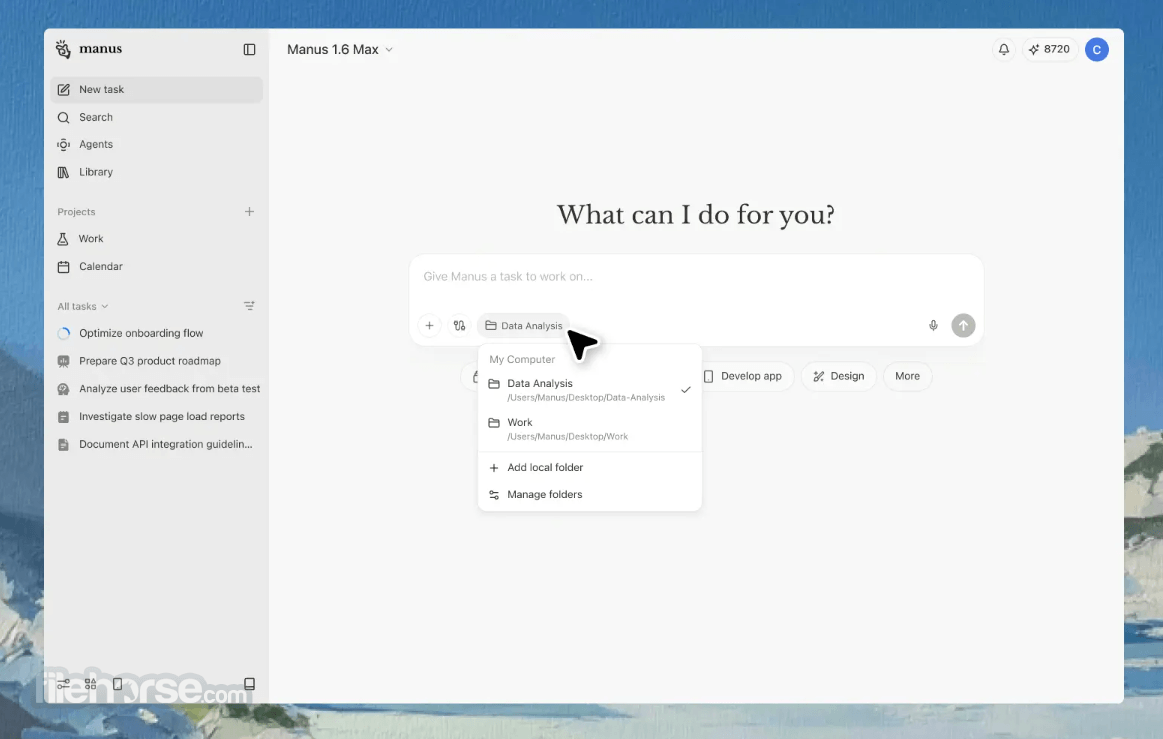The image size is (1163, 739).
Task: Start a New task
Action: click(x=157, y=90)
